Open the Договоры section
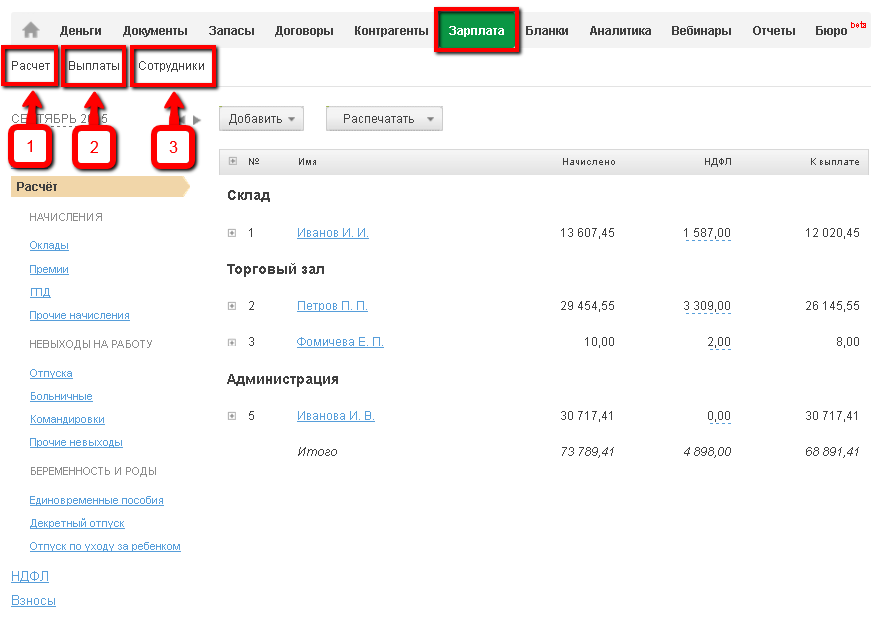Image resolution: width=890 pixels, height=632 pixels. tap(304, 31)
